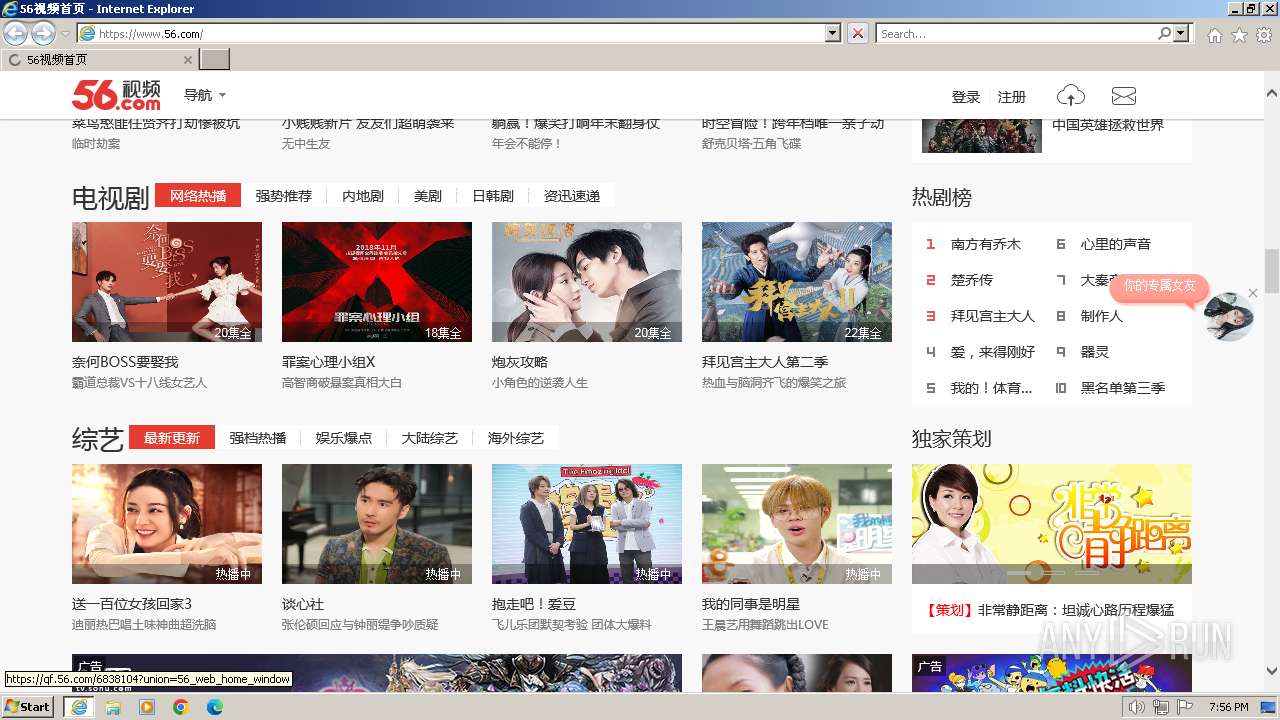Screen dimensions: 1280x720
Task: Open 奈何BOSS要娶我 thumbnail
Action: pos(167,282)
